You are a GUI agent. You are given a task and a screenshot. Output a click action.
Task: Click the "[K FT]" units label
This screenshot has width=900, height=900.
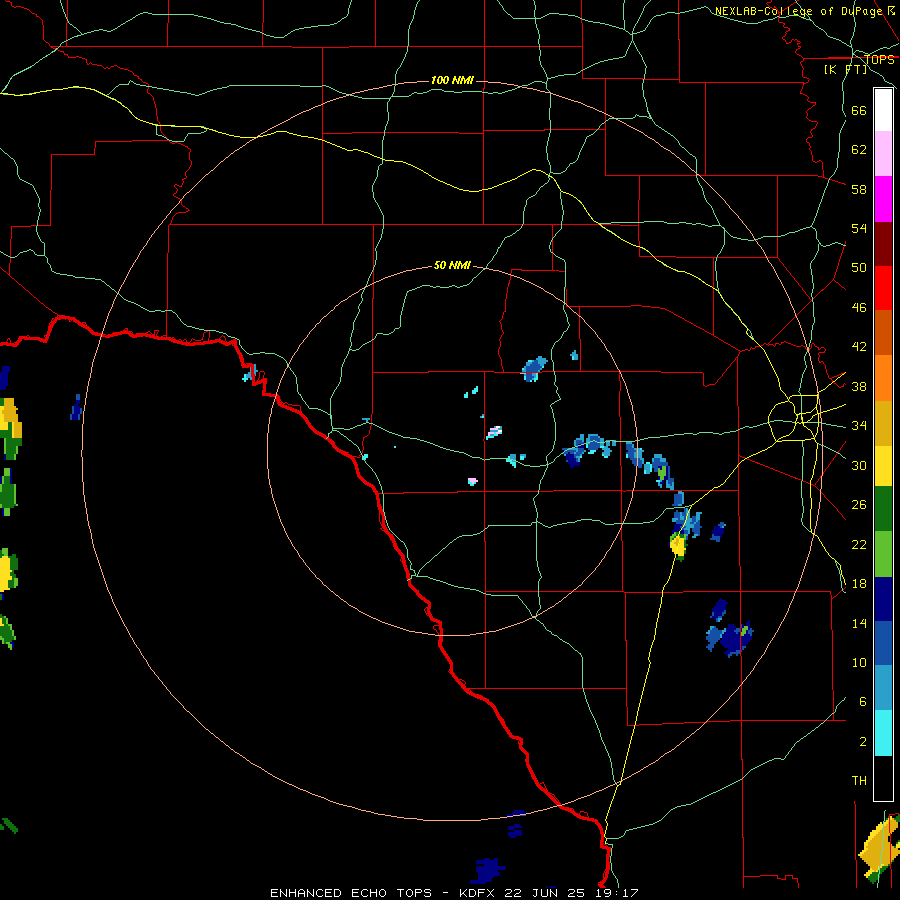tap(845, 70)
